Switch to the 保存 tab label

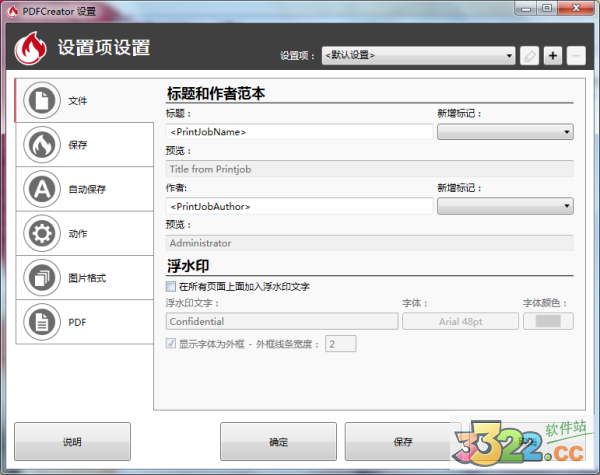click(78, 145)
